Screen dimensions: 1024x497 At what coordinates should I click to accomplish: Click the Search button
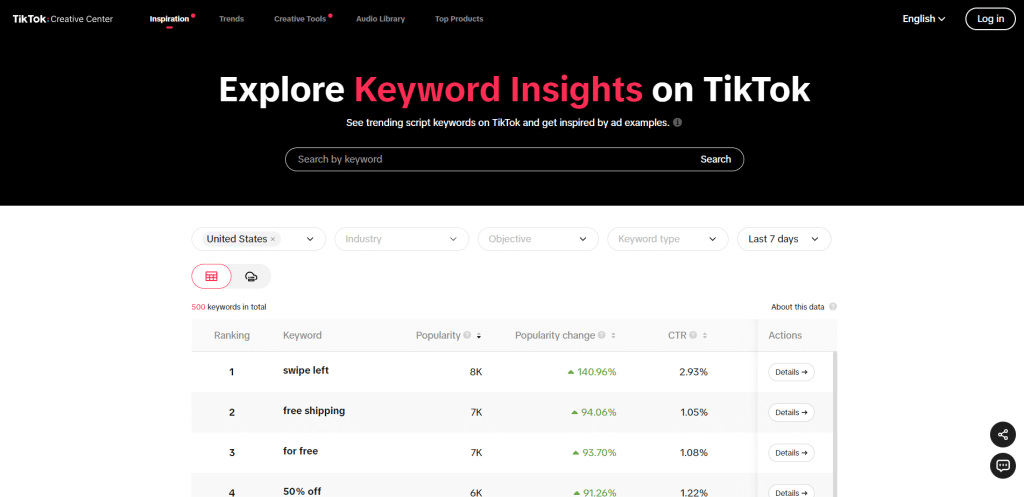[715, 159]
